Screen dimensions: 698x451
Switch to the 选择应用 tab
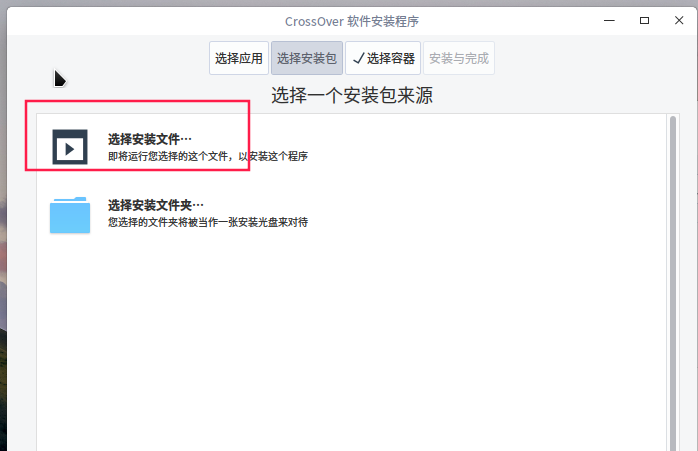[x=239, y=58]
